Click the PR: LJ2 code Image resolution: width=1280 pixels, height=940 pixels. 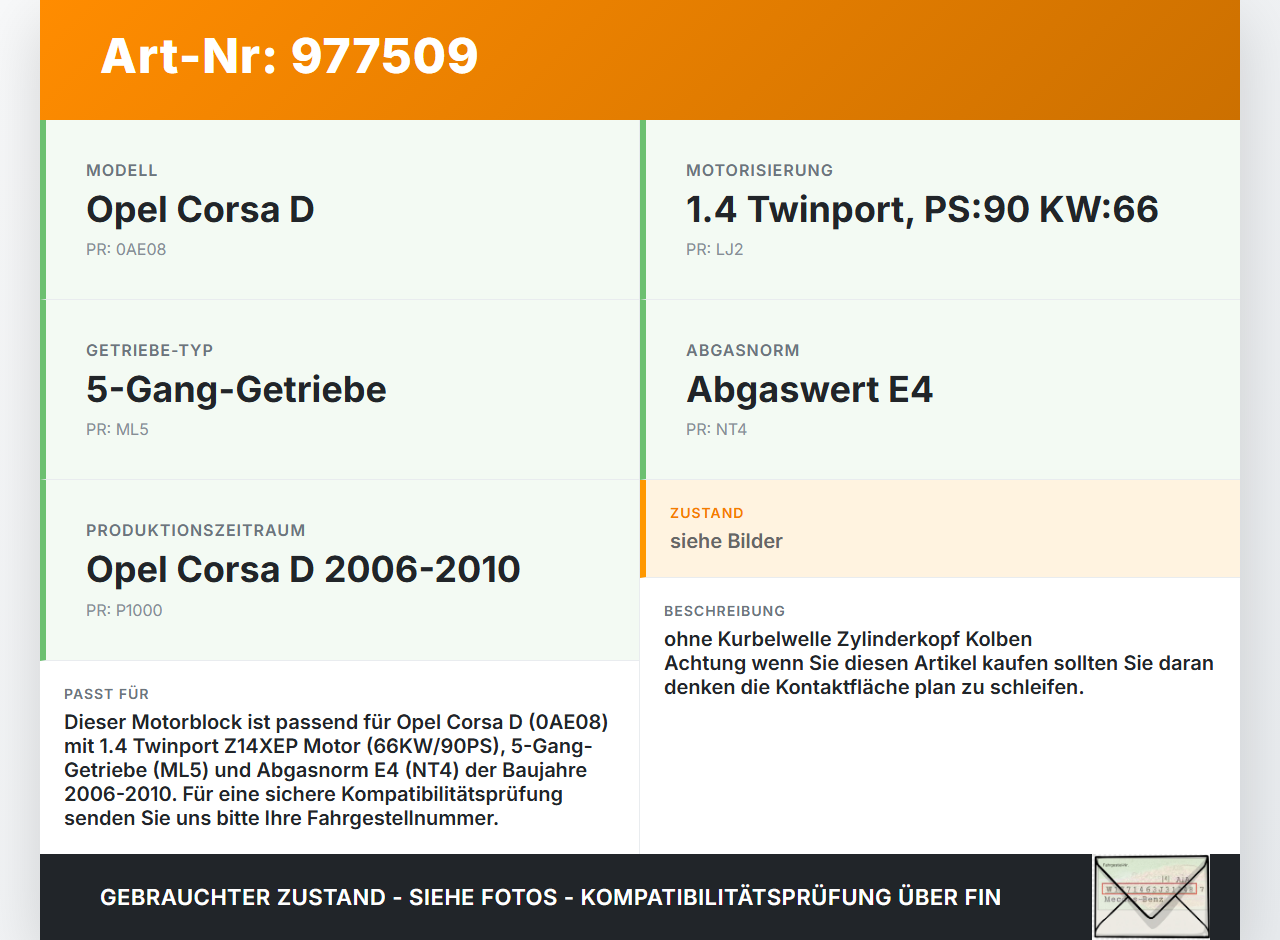coord(714,249)
